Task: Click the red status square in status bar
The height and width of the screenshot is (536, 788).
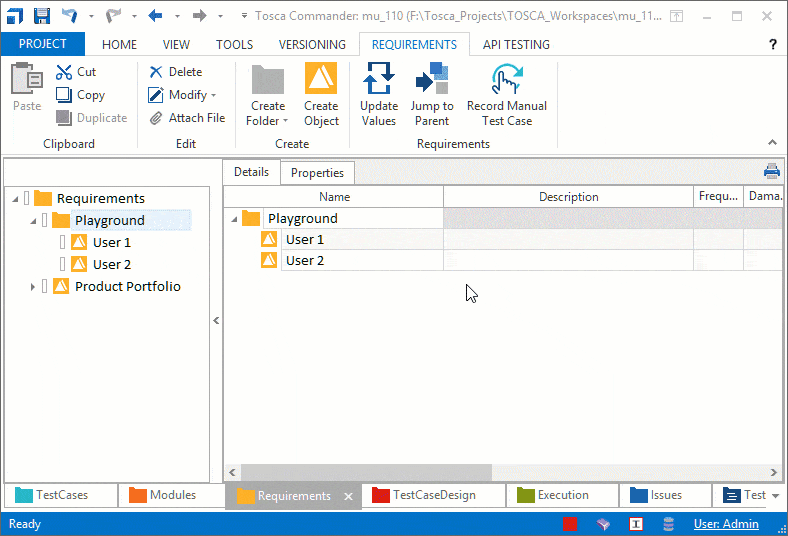Action: 570,524
